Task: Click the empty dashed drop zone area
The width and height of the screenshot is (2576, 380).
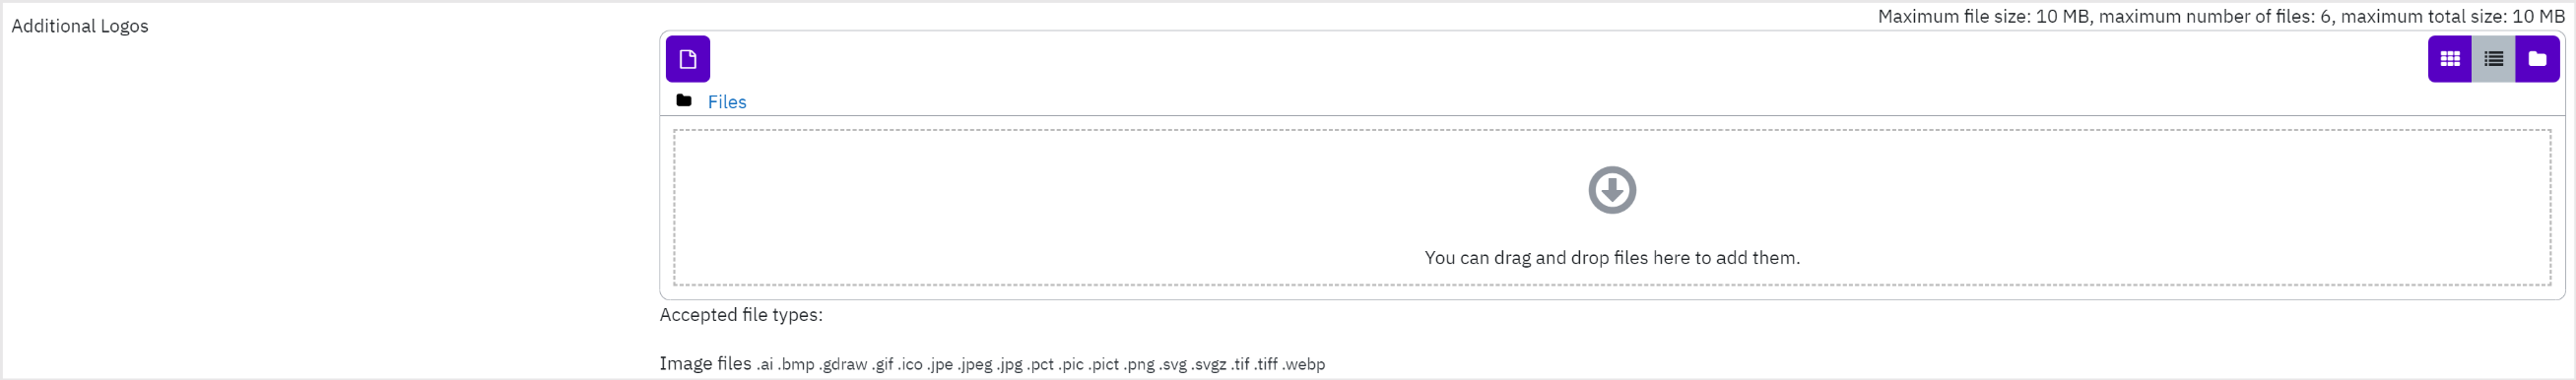Action: (x=1612, y=208)
